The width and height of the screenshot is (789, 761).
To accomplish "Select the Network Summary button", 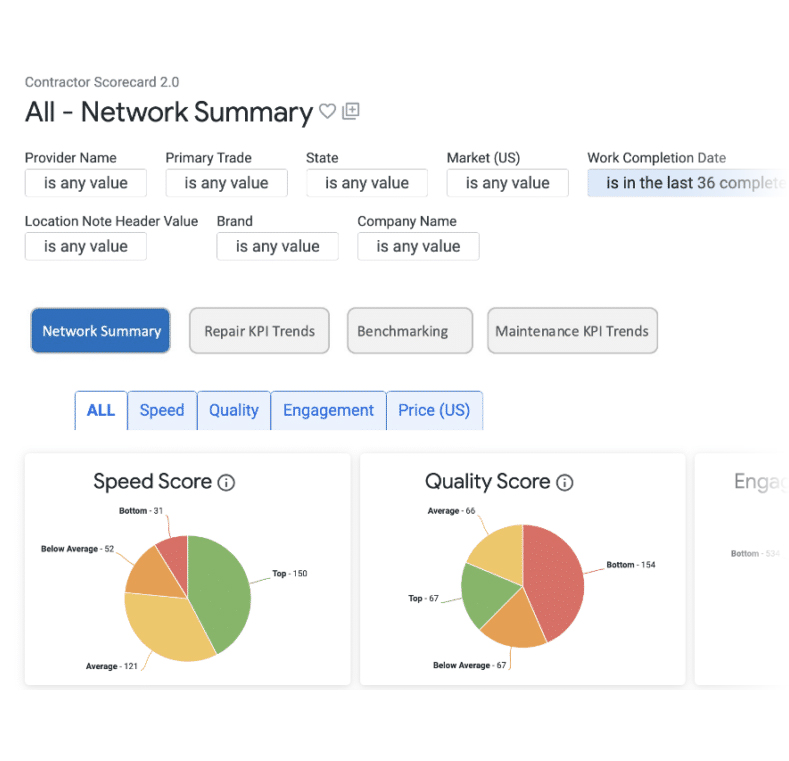I will 101,331.
